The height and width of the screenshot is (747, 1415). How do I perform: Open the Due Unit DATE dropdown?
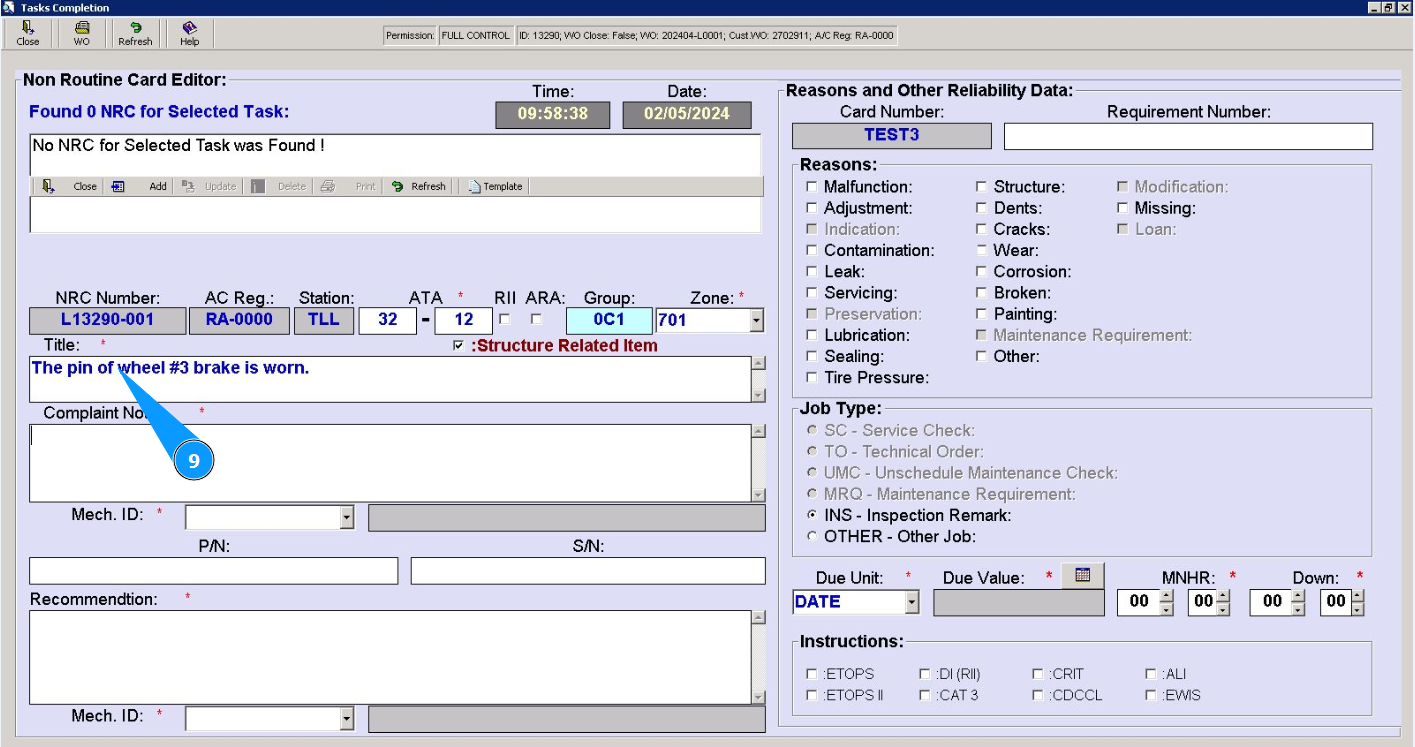point(911,602)
